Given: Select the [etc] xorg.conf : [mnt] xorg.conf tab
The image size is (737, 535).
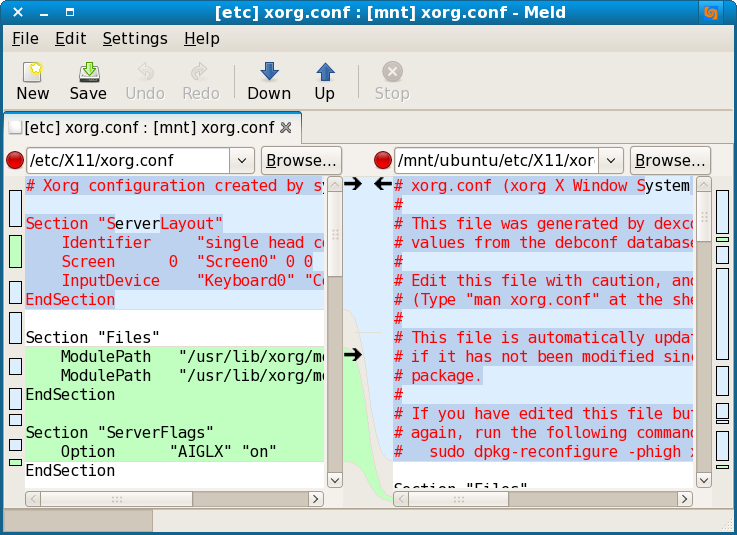Looking at the screenshot, I should coord(153,127).
